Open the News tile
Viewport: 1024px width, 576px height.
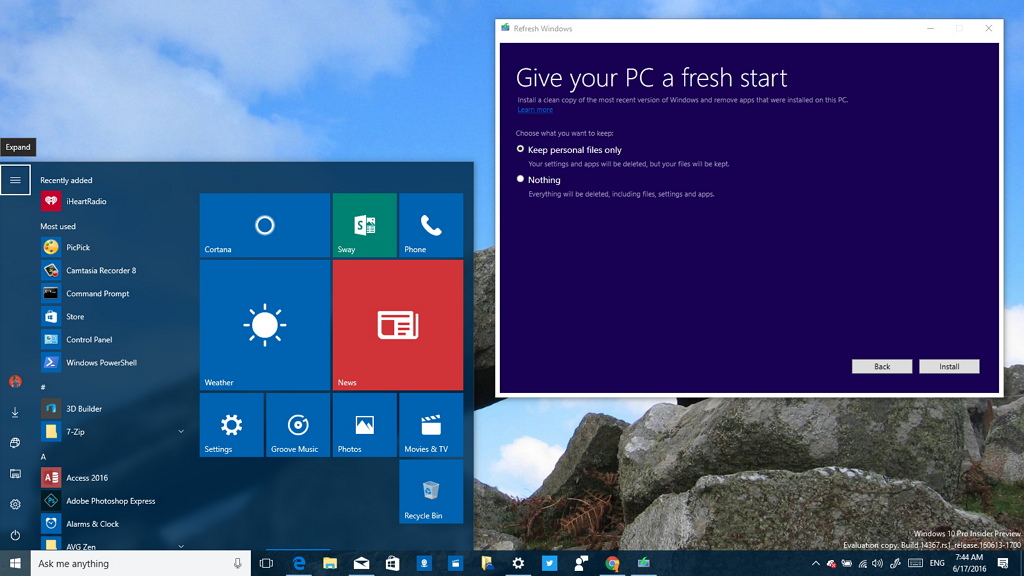coord(398,325)
